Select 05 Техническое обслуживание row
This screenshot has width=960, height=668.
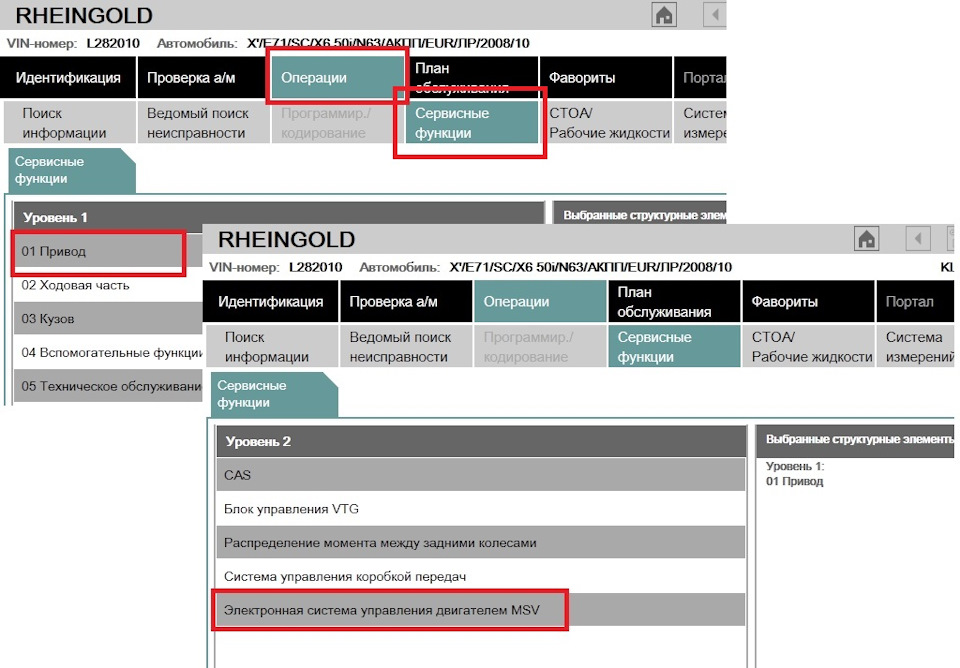coord(108,386)
